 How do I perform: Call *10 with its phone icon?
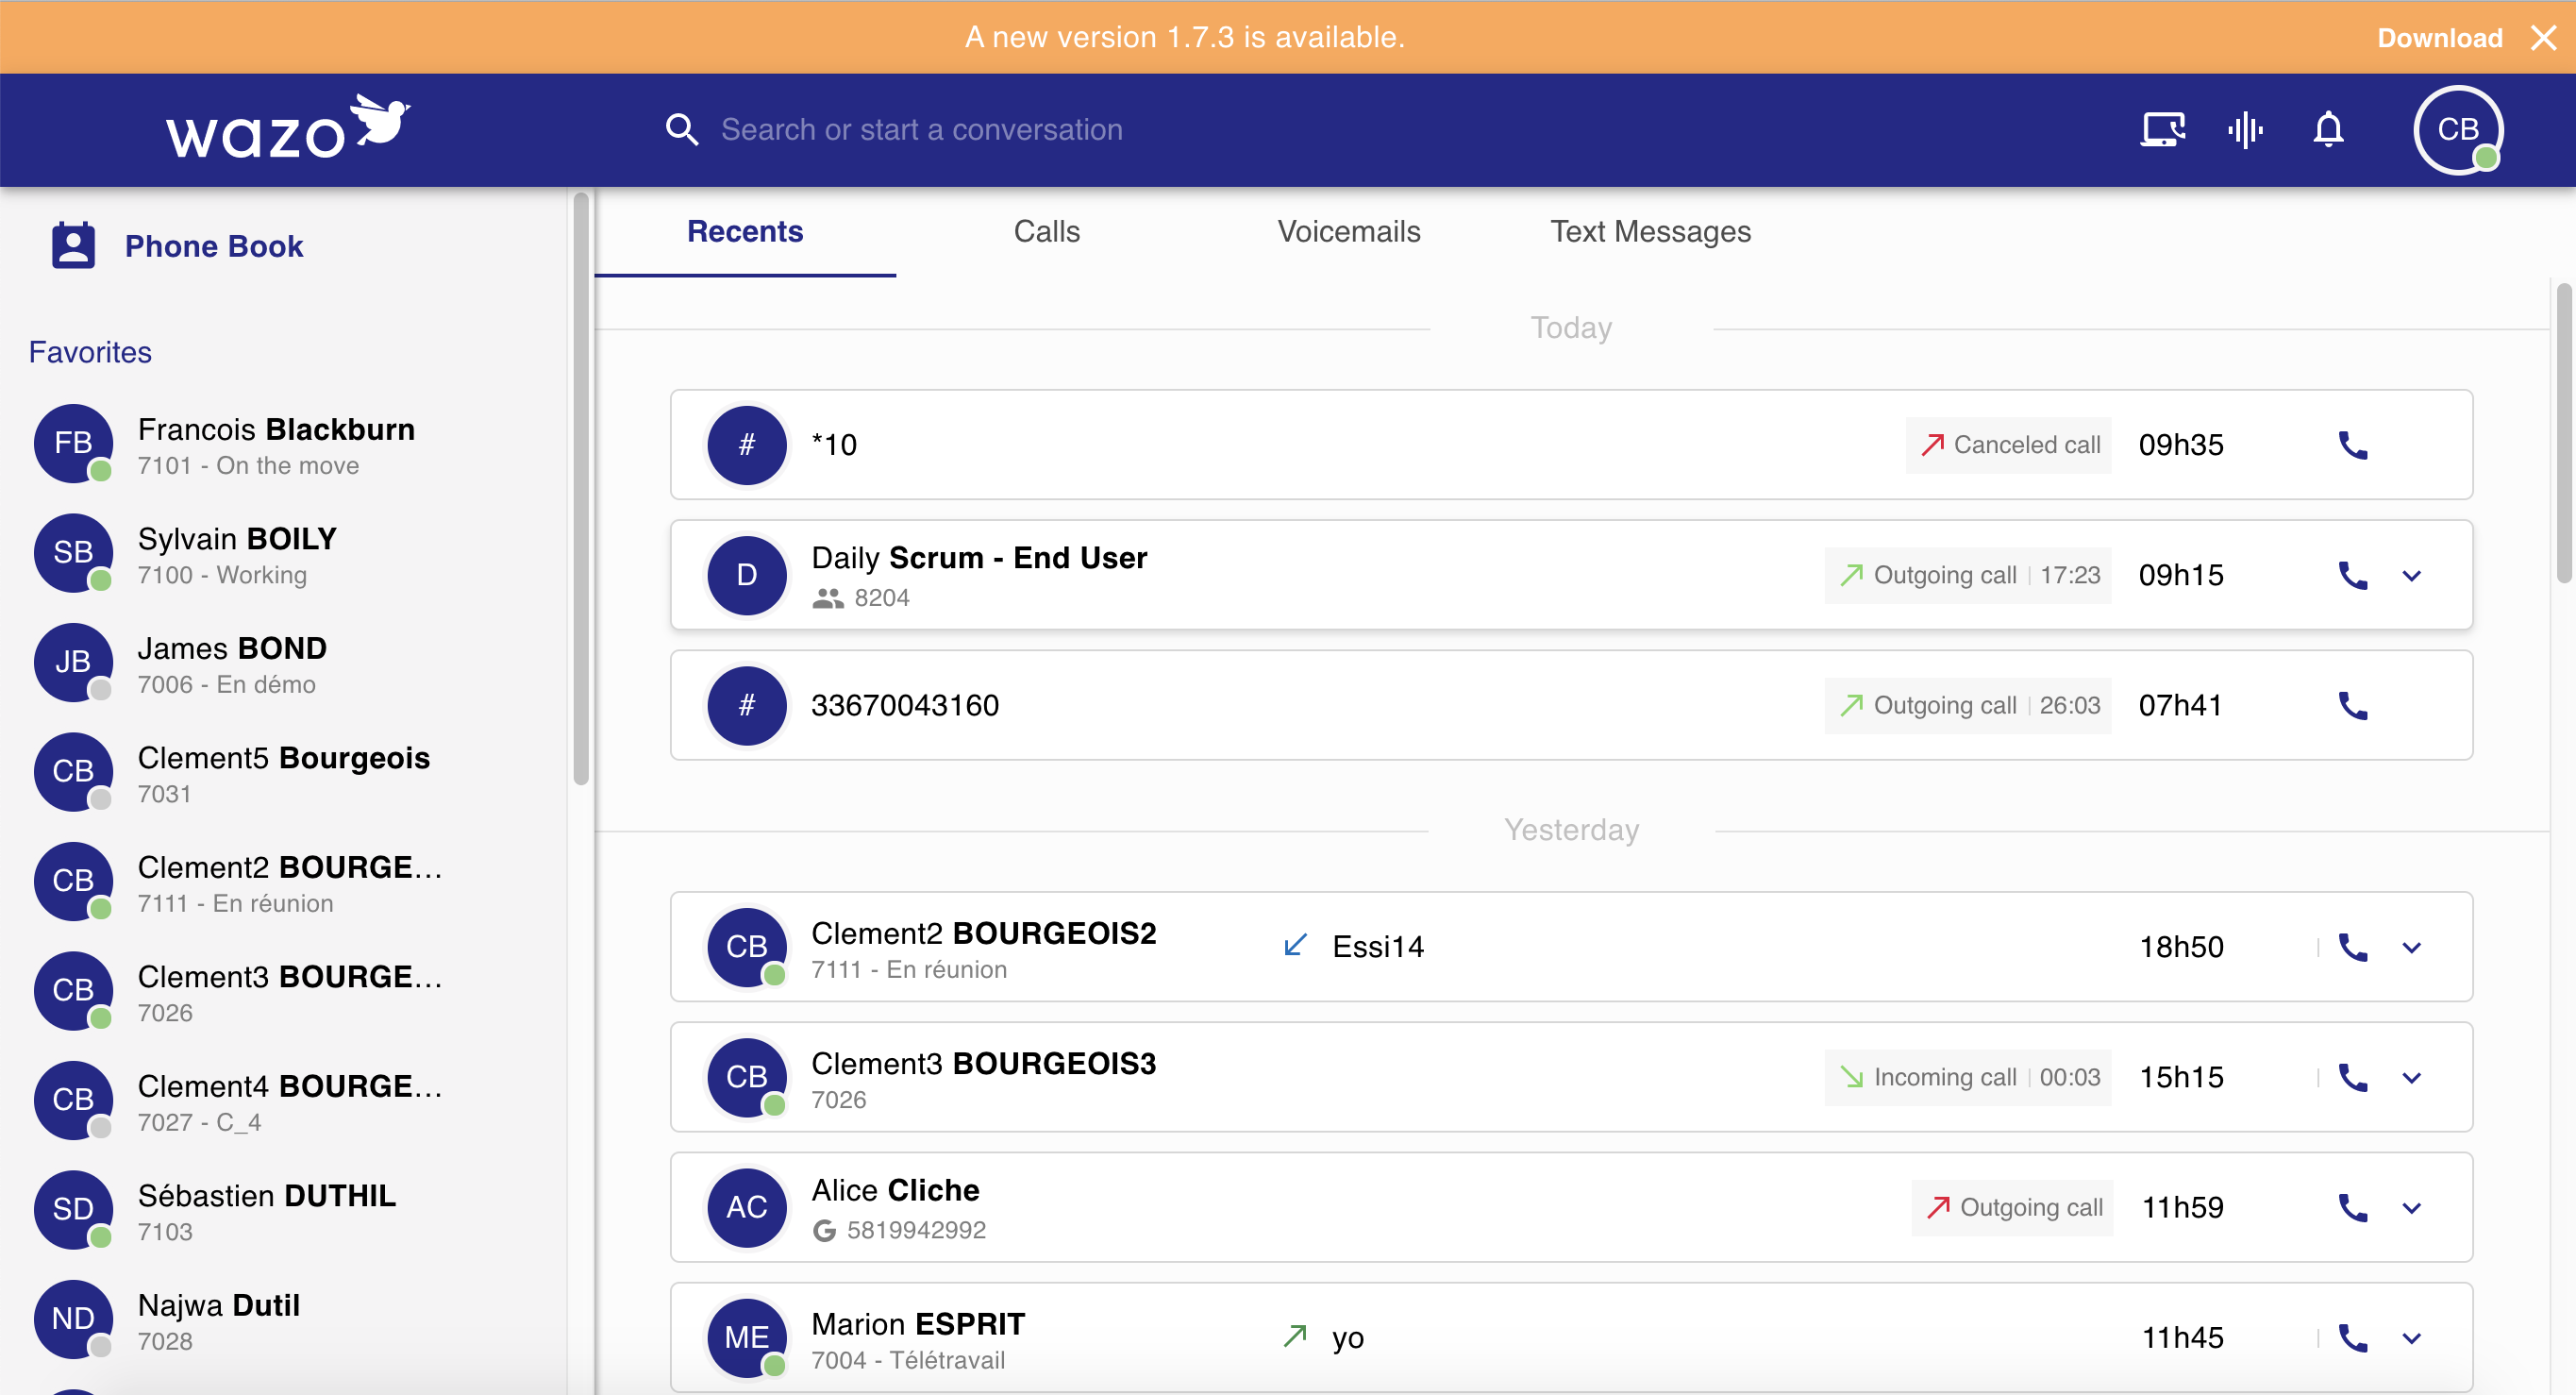[2353, 445]
